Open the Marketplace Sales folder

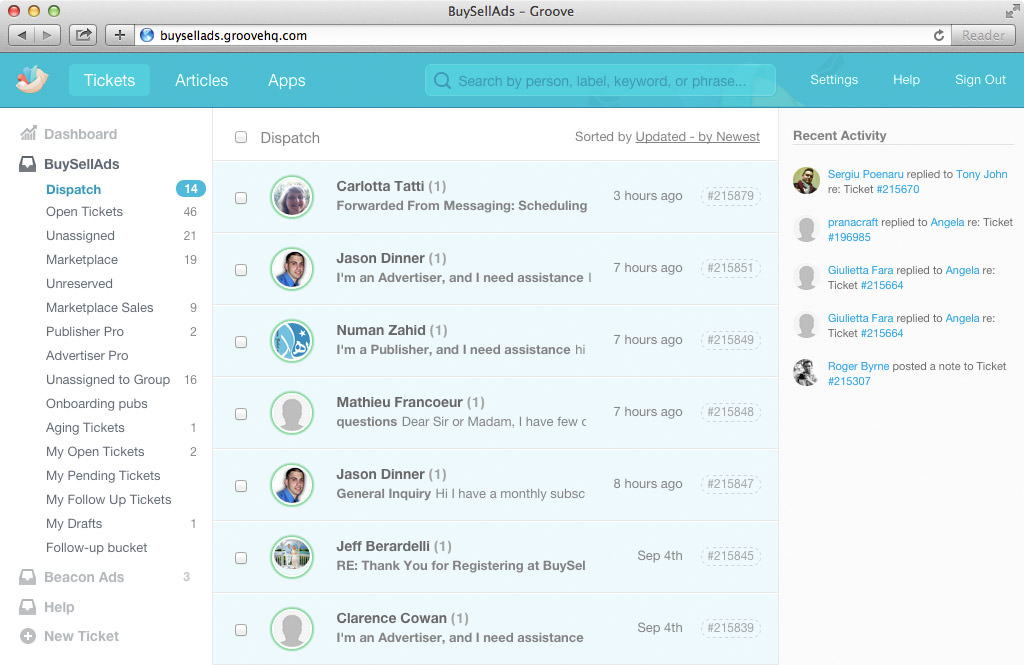coord(99,308)
